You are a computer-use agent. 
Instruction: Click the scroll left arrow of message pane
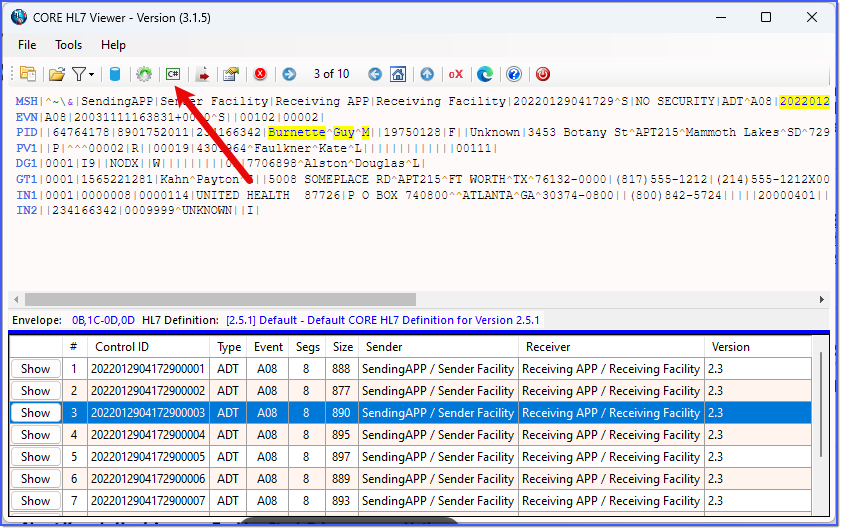(x=16, y=299)
